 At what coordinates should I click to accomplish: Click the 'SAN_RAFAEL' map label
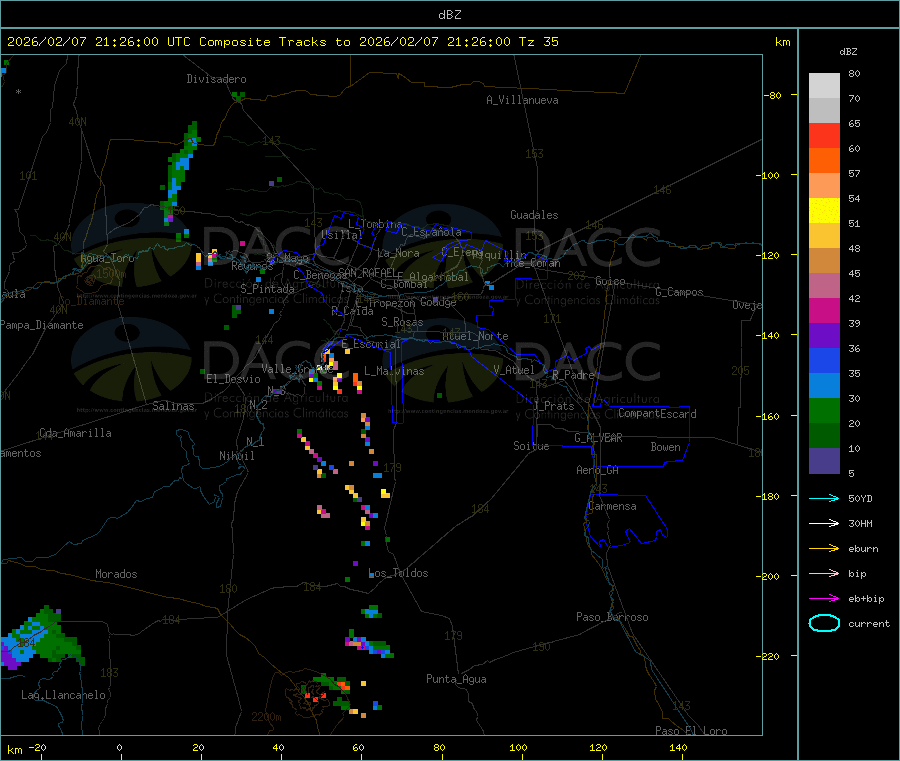coord(367,273)
